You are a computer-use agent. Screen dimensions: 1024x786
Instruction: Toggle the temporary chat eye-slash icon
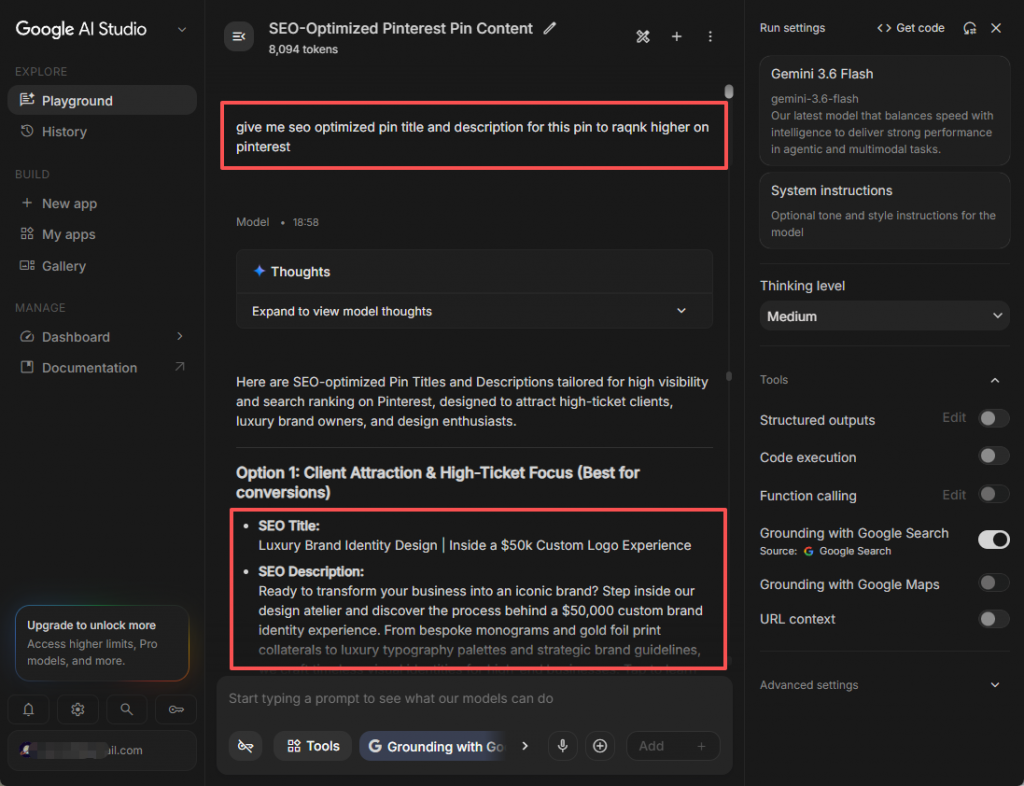(246, 746)
